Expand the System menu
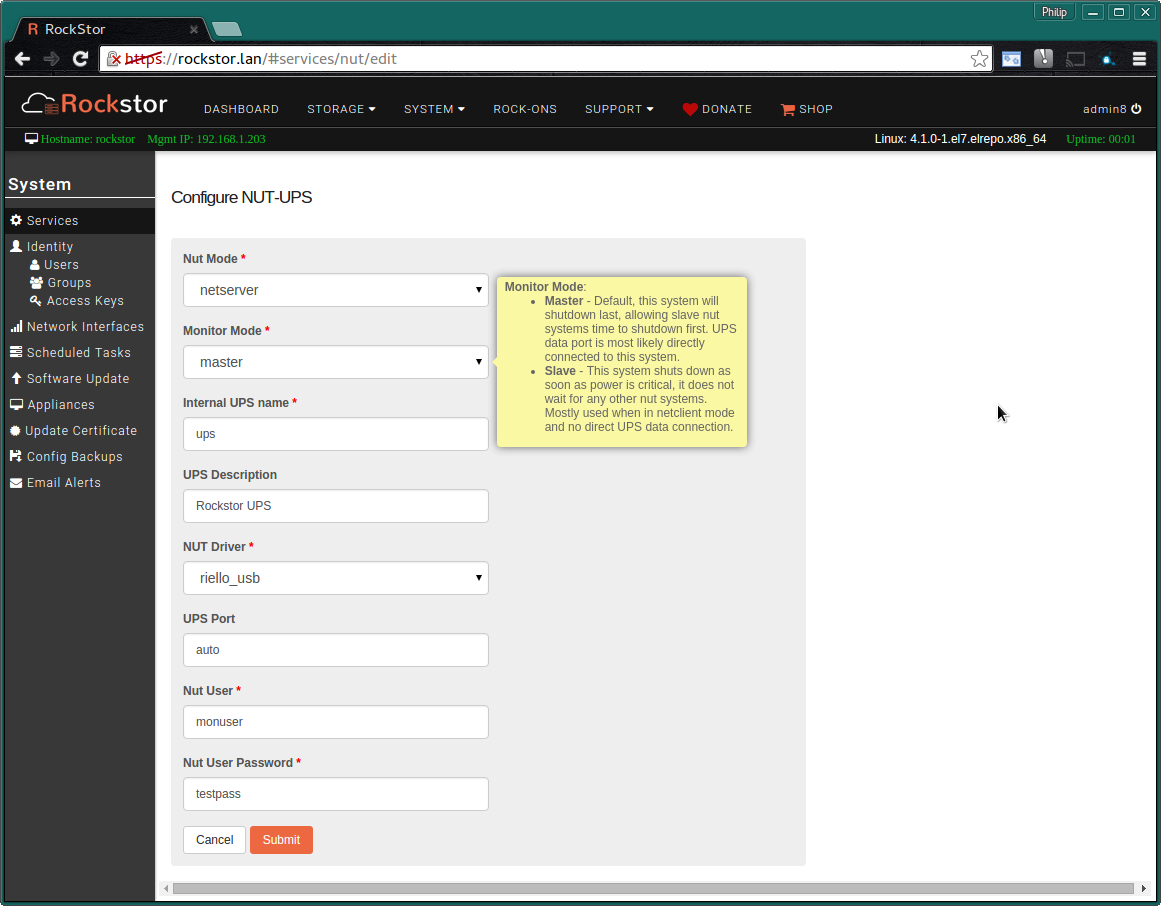The width and height of the screenshot is (1161, 906). [x=434, y=109]
